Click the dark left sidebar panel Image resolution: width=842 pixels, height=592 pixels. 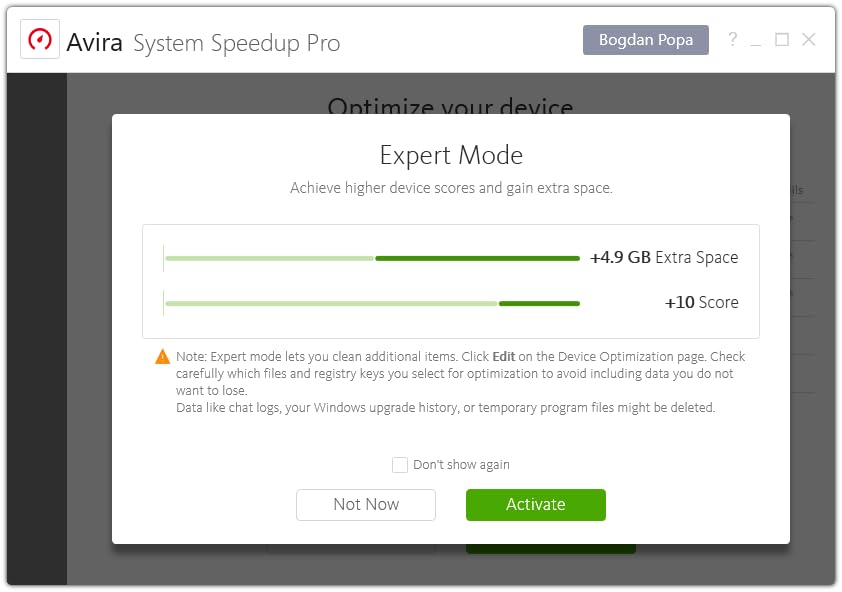[37, 328]
